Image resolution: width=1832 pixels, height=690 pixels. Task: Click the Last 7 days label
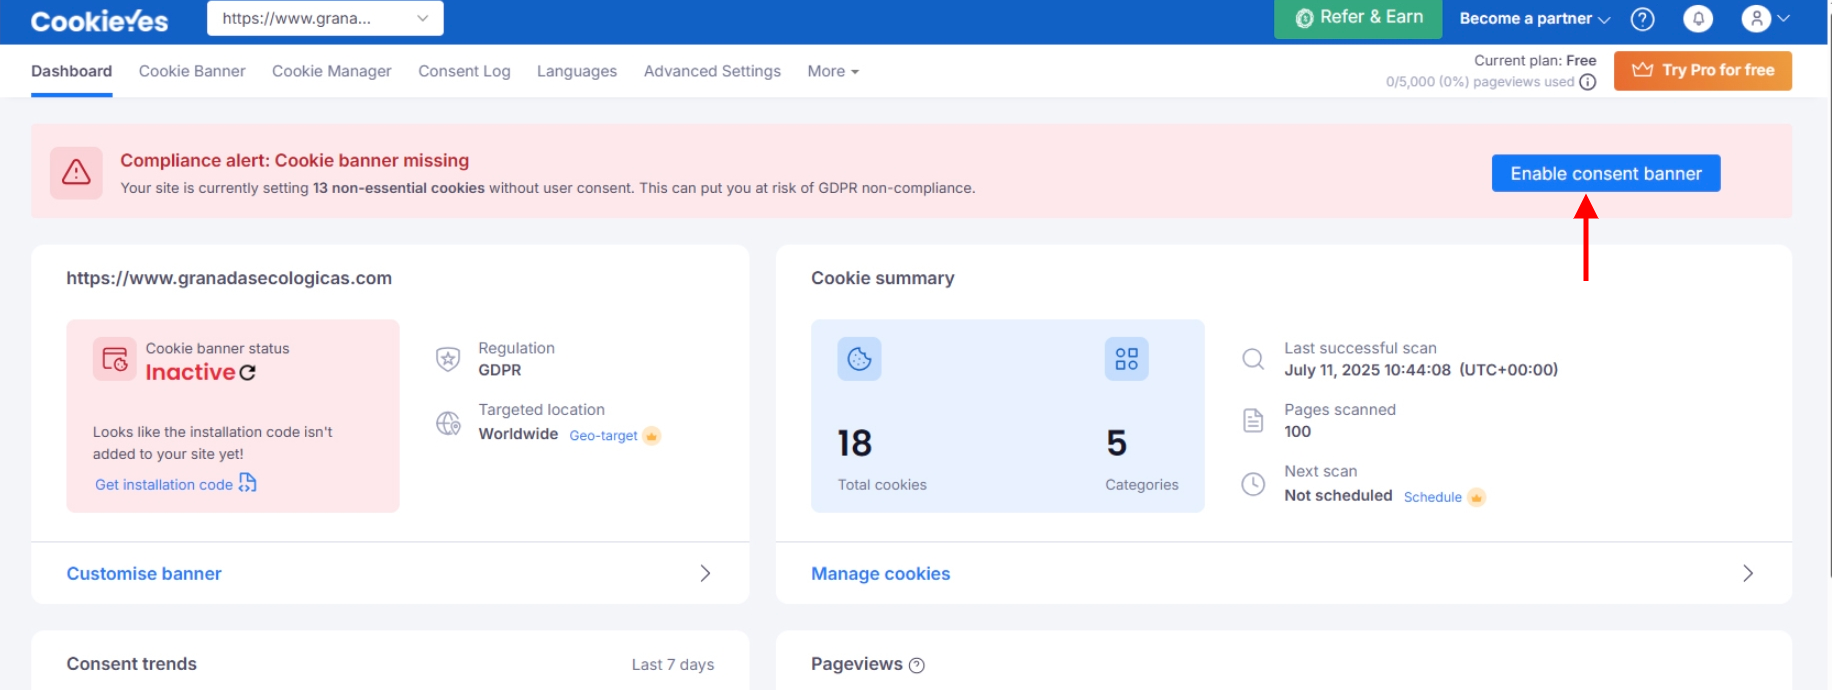[673, 665]
